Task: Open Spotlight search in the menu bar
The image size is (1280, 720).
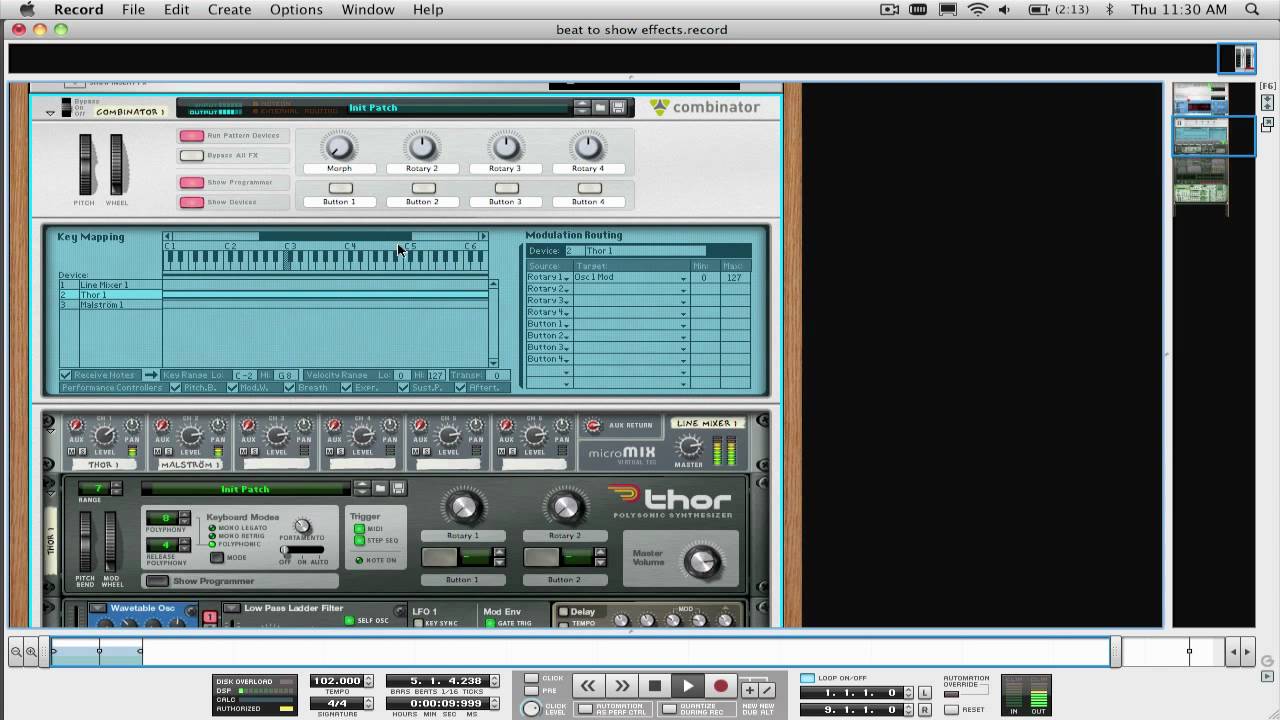Action: 1252,10
